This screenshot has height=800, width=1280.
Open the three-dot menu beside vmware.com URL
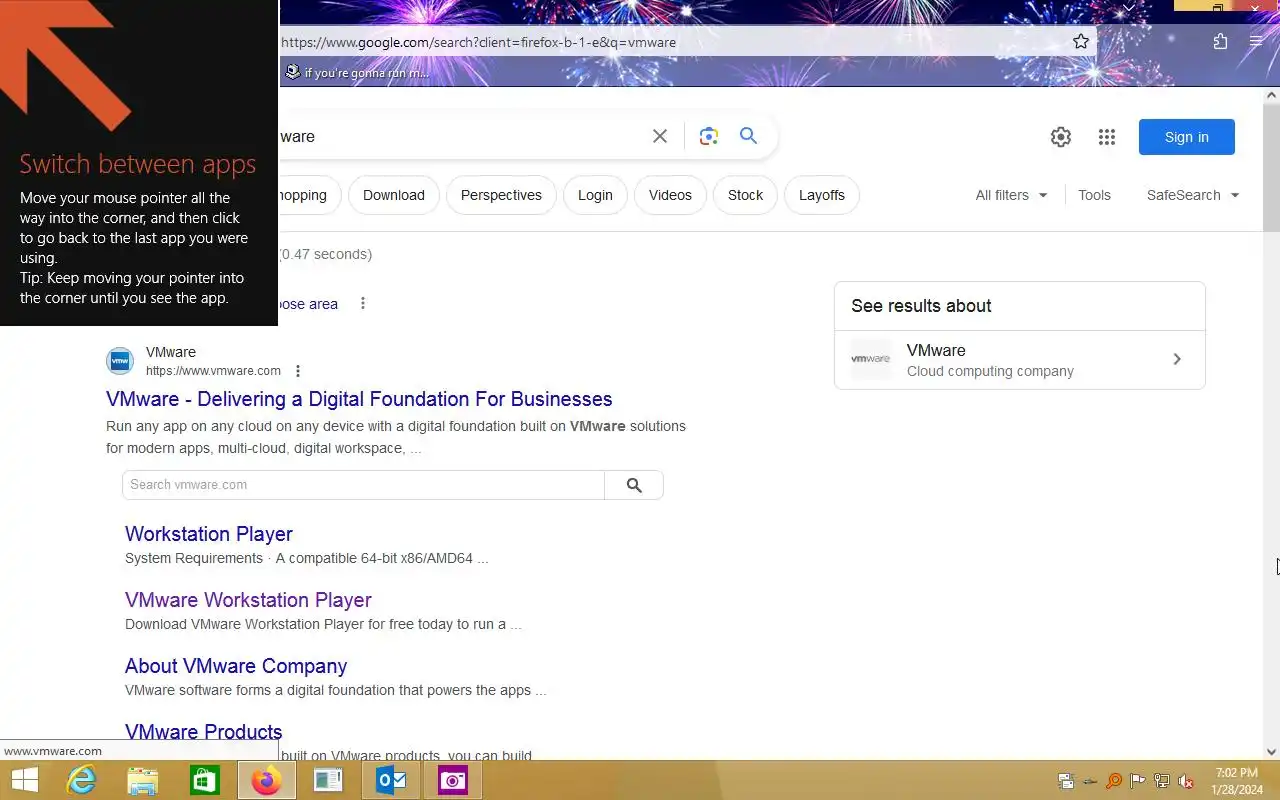point(298,371)
